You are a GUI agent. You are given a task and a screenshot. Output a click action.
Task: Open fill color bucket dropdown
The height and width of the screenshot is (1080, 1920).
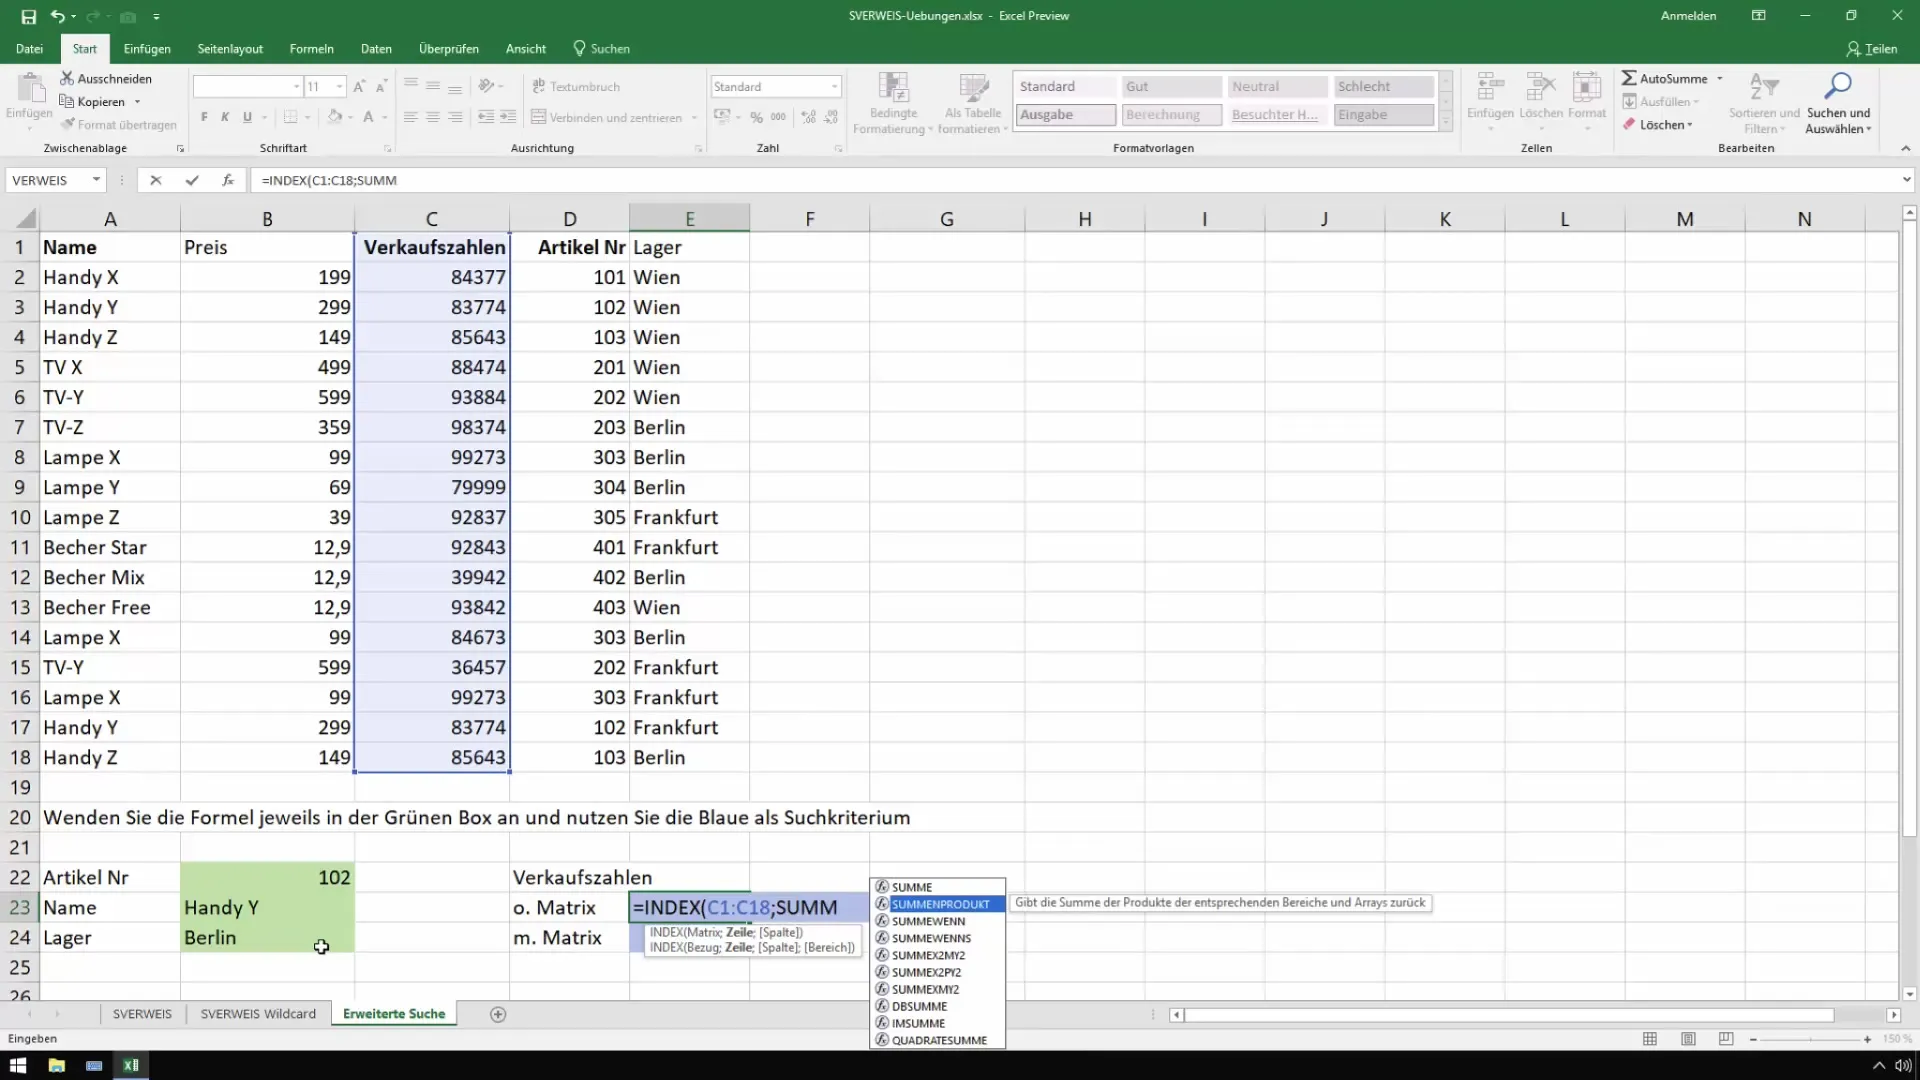pos(352,117)
